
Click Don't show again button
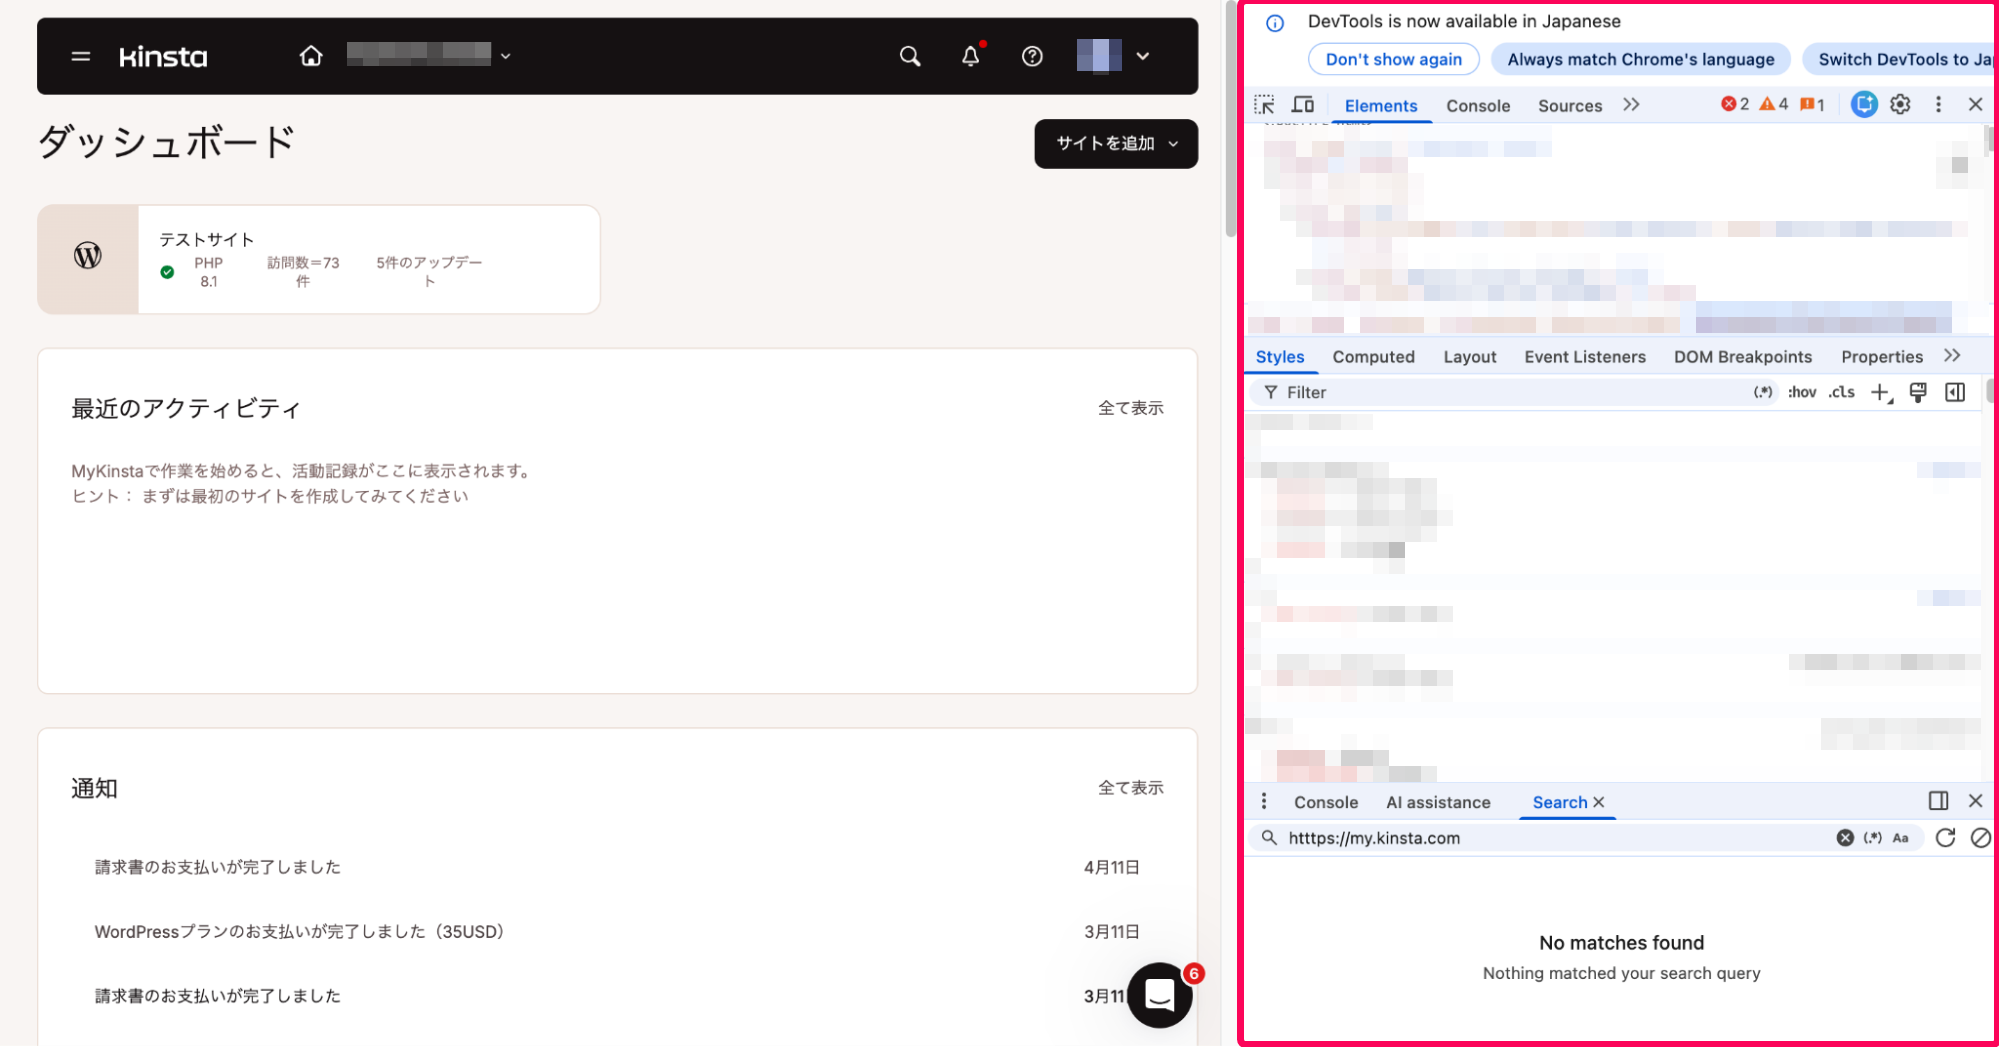click(x=1393, y=59)
